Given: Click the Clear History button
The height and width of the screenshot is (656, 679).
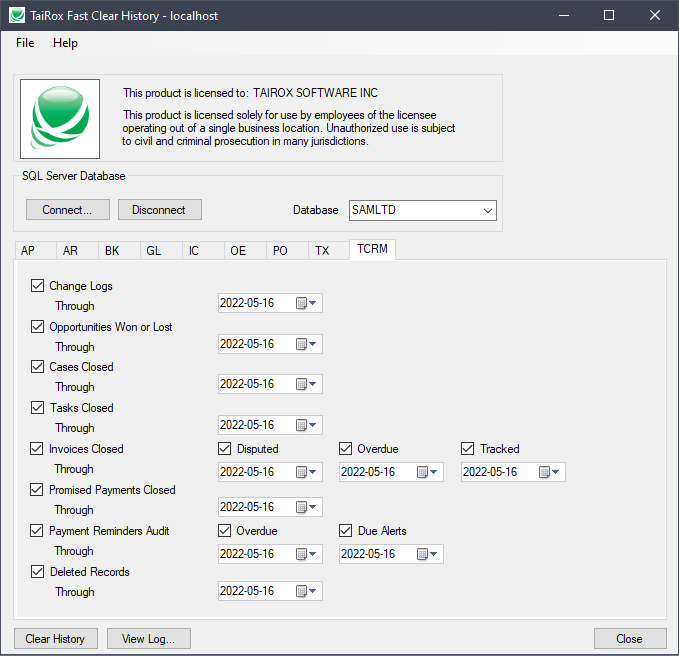Looking at the screenshot, I should [55, 639].
